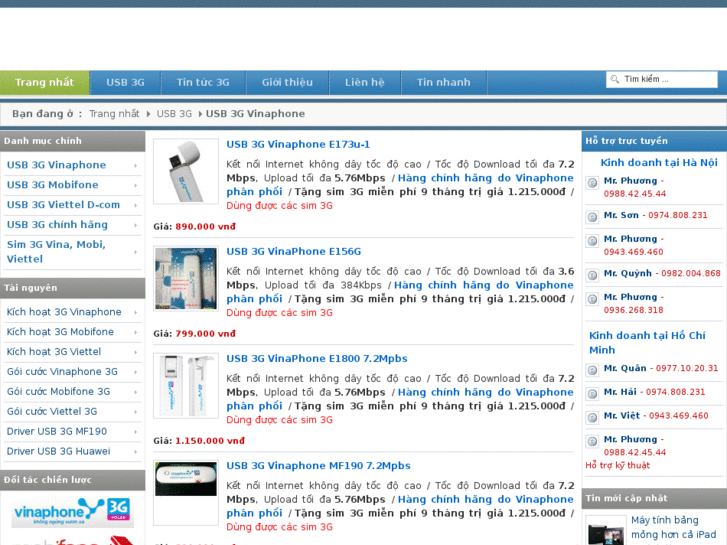This screenshot has width=727, height=545.
Task: Open Kích hoạt 3G Vinaphone resource
Action: pos(64,312)
